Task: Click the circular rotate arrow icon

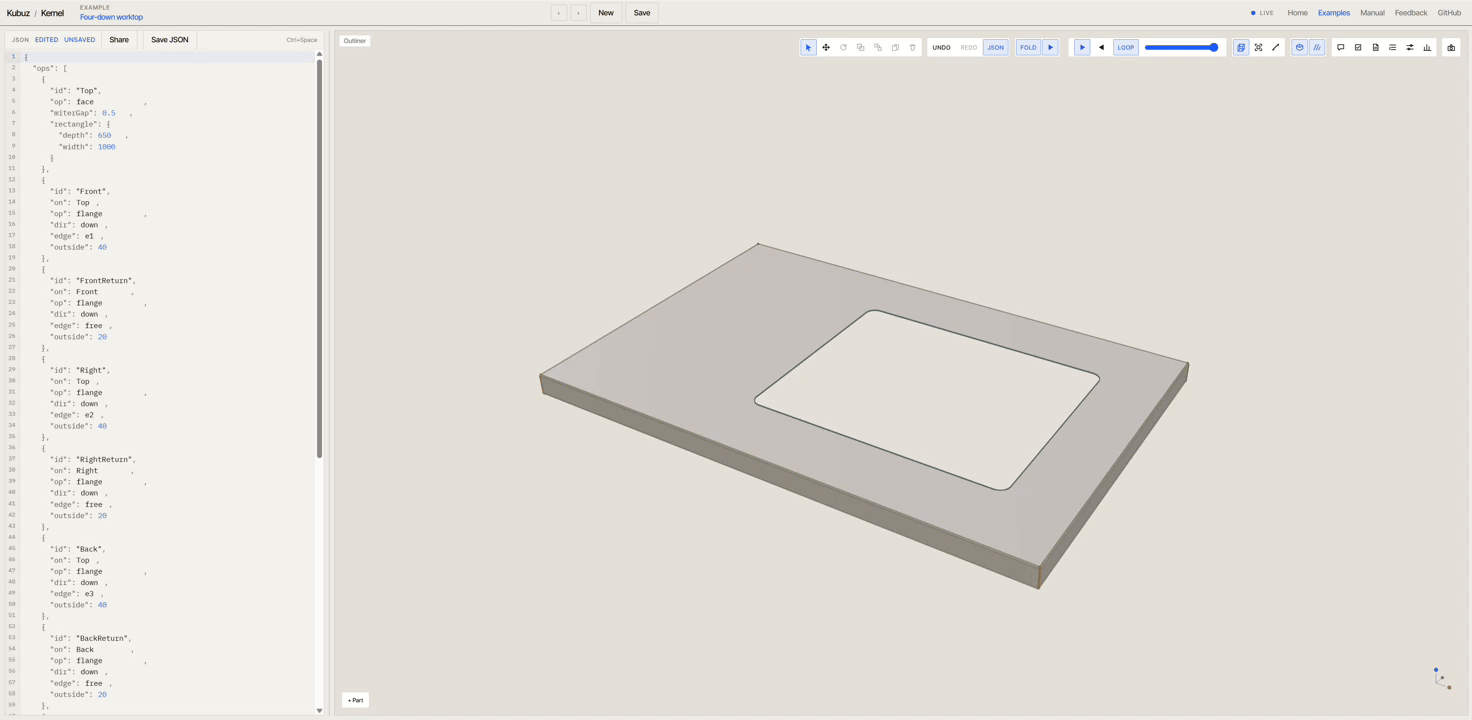Action: 843,47
